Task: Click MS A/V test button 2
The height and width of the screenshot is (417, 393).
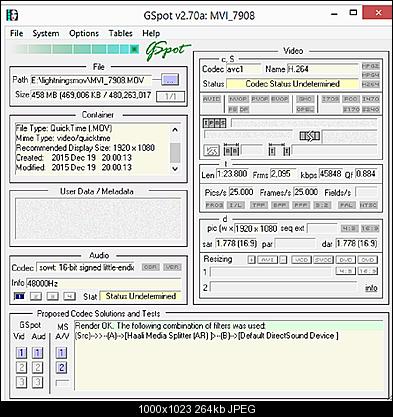Action: [x=61, y=368]
